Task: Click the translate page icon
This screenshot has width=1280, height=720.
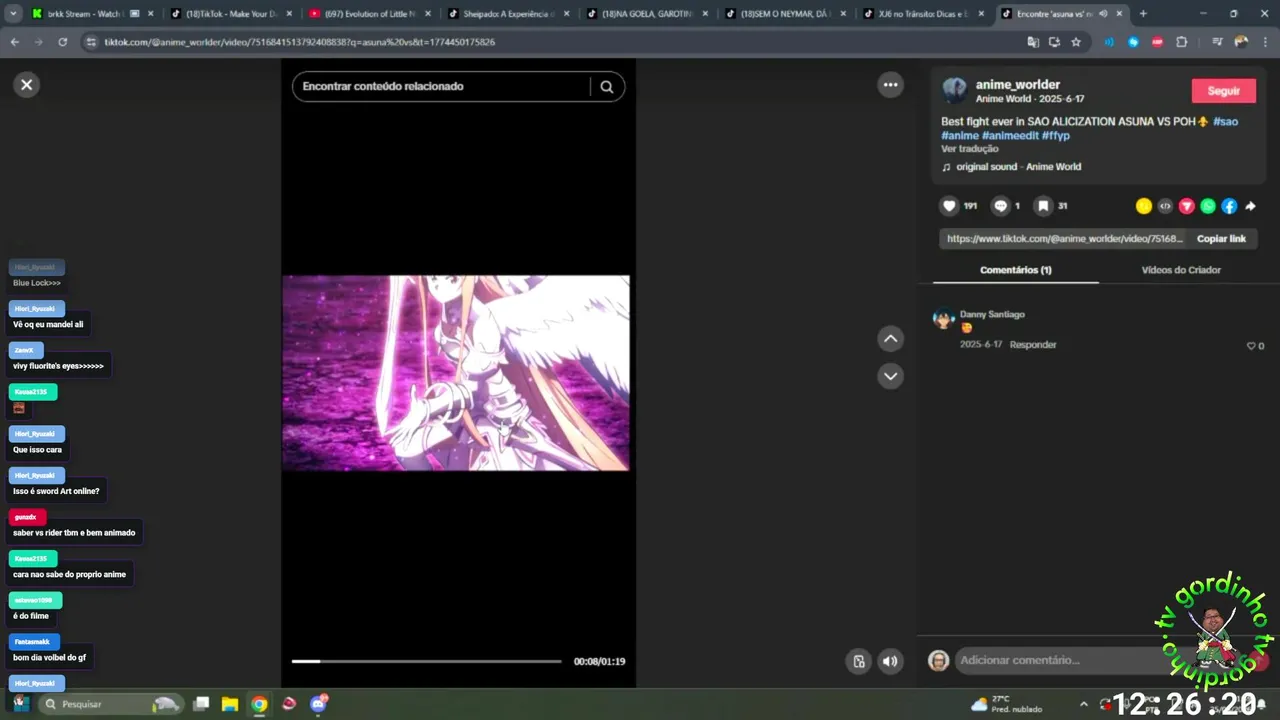Action: click(1033, 42)
